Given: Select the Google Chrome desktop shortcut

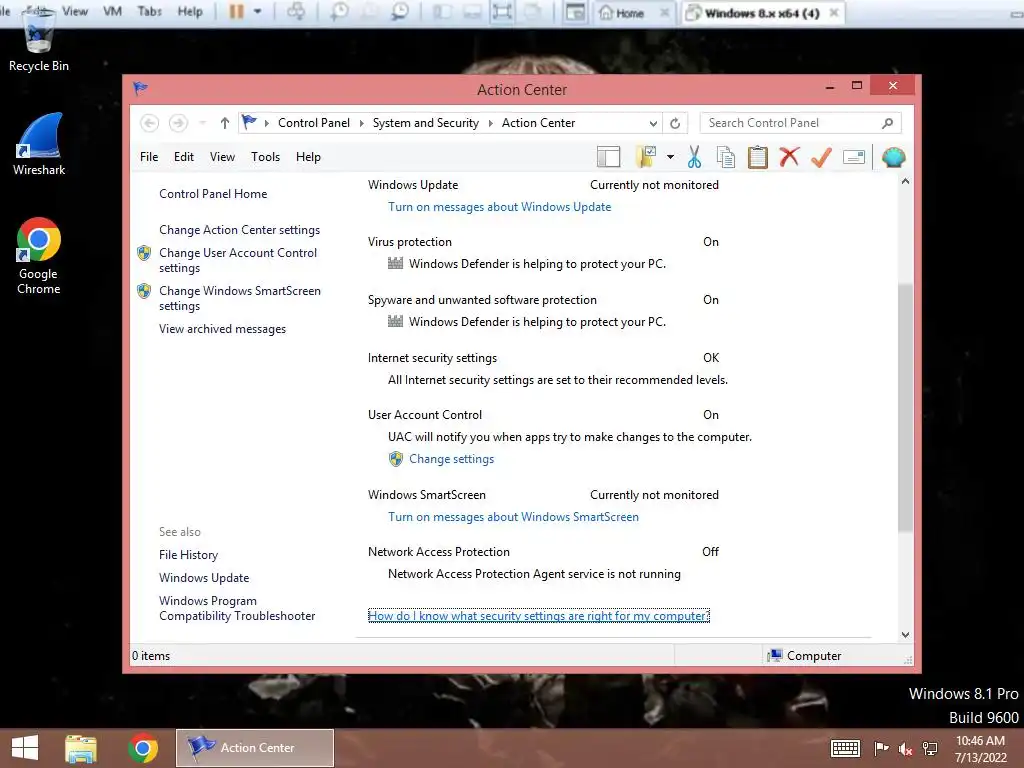Looking at the screenshot, I should [39, 256].
